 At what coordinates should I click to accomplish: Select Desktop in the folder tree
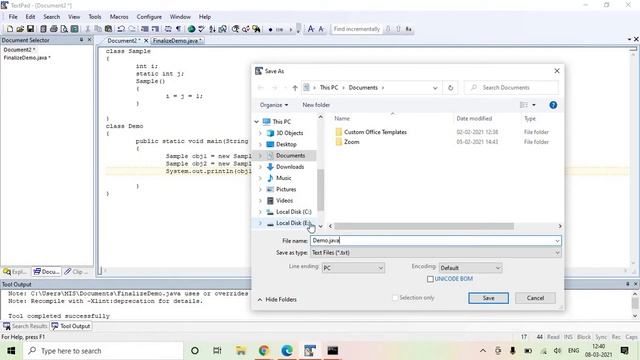(x=286, y=144)
